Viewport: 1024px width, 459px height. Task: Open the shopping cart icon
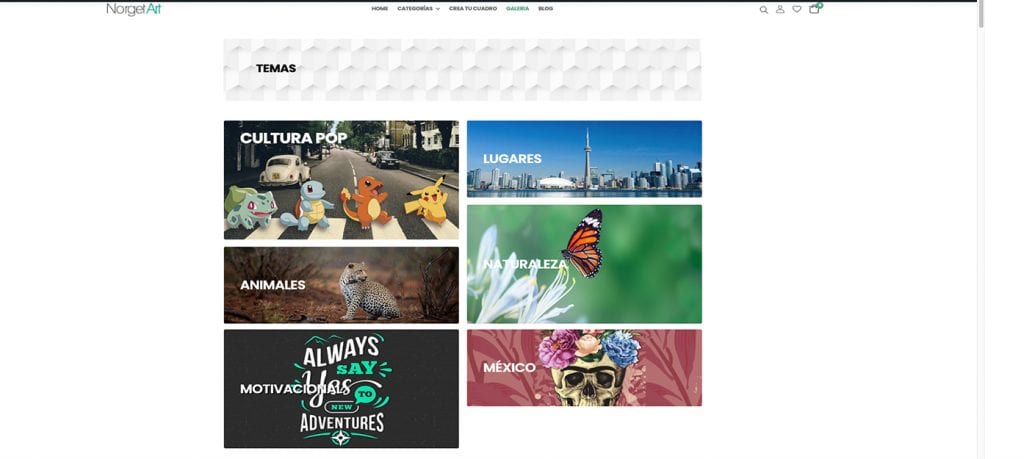click(x=814, y=8)
